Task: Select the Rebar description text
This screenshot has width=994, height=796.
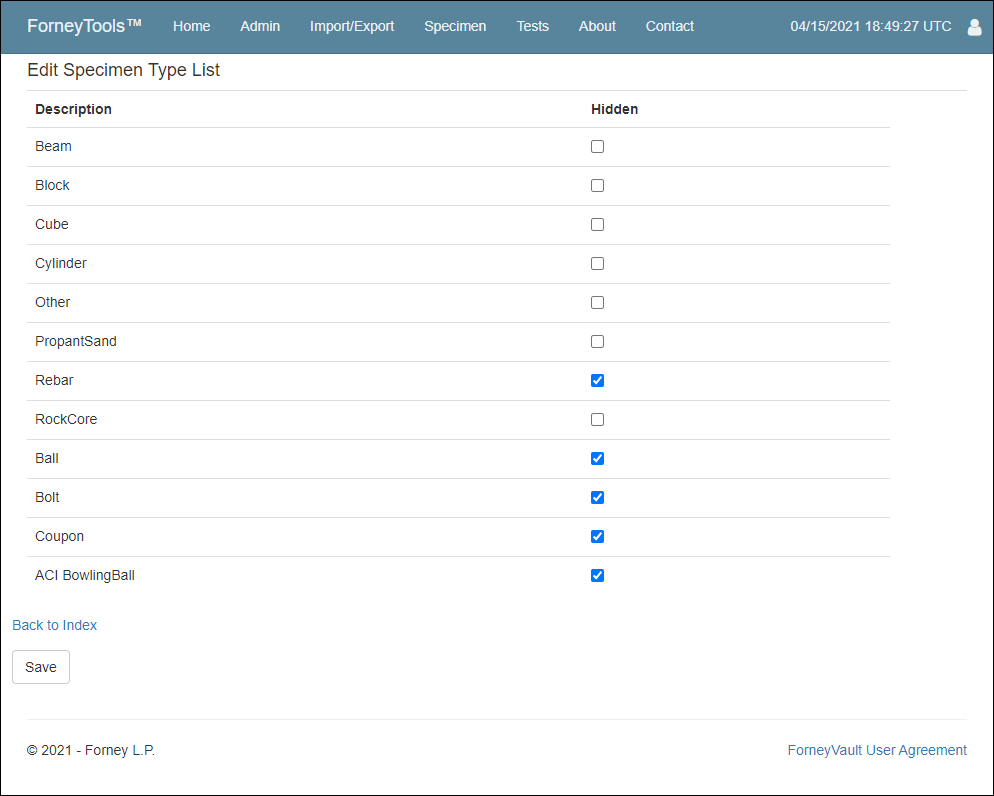Action: (54, 380)
